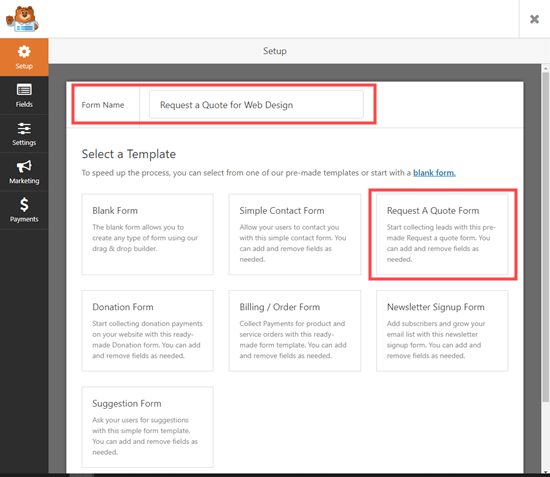Pick the Suggestion Form template
Viewport: 550px width, 477px height.
tap(147, 427)
